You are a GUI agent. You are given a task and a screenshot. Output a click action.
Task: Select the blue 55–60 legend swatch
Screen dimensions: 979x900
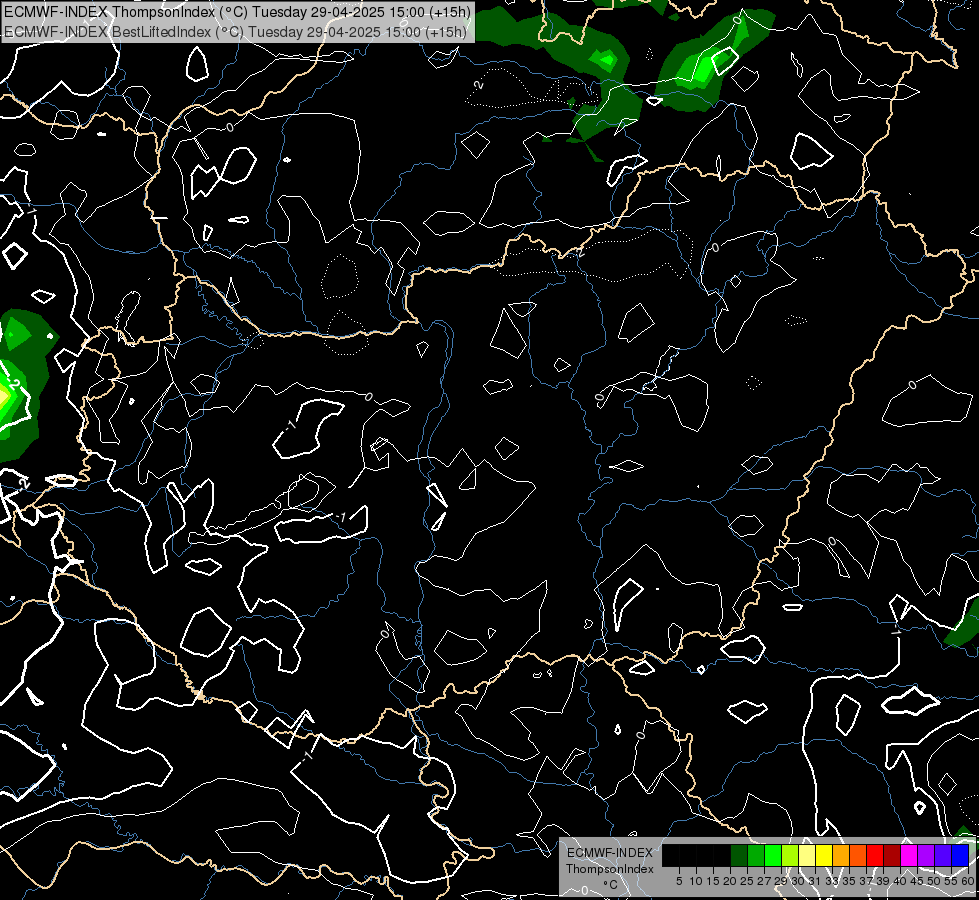point(960,855)
